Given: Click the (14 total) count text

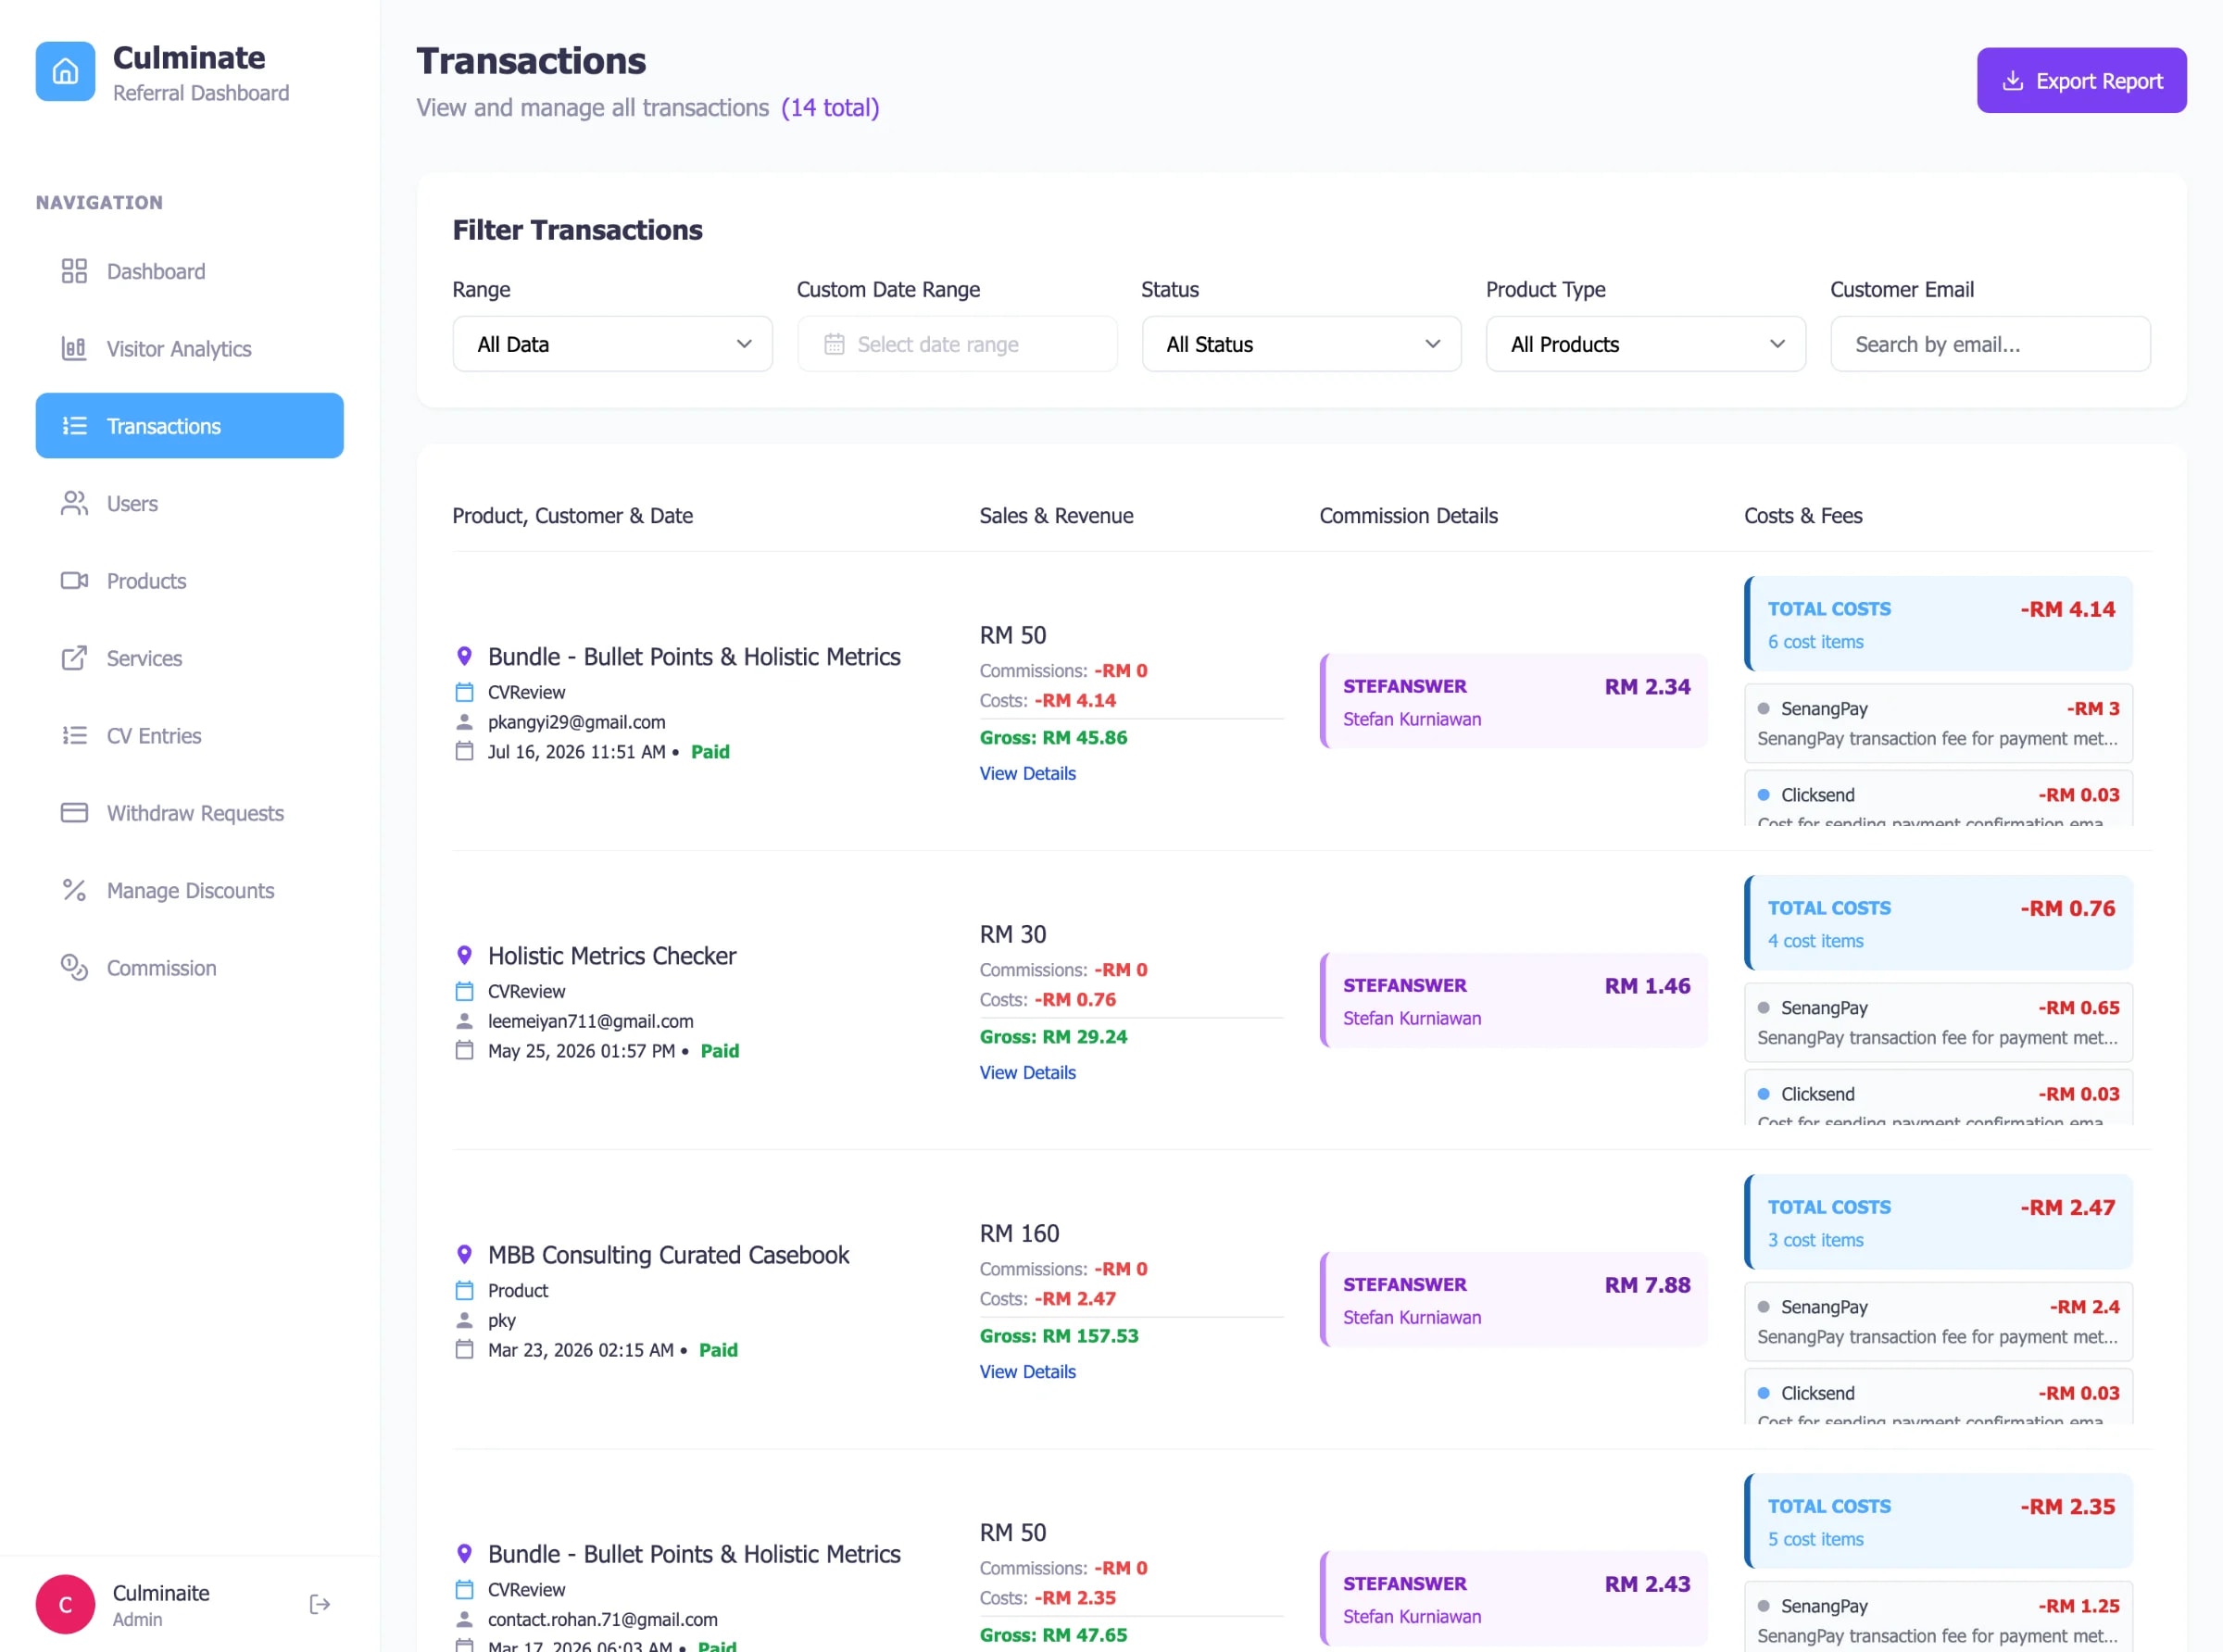Looking at the screenshot, I should (830, 108).
